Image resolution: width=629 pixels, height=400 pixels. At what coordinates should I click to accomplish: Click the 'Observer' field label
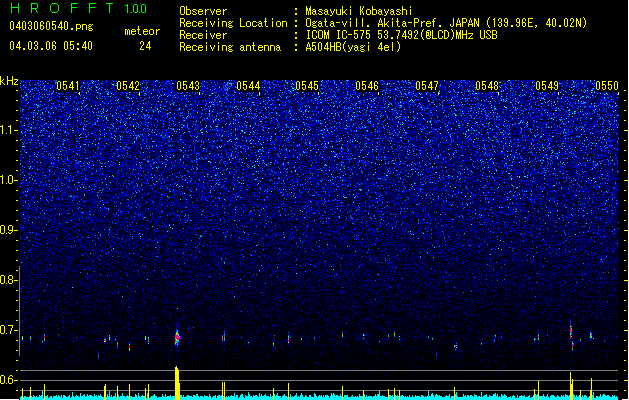[203, 11]
